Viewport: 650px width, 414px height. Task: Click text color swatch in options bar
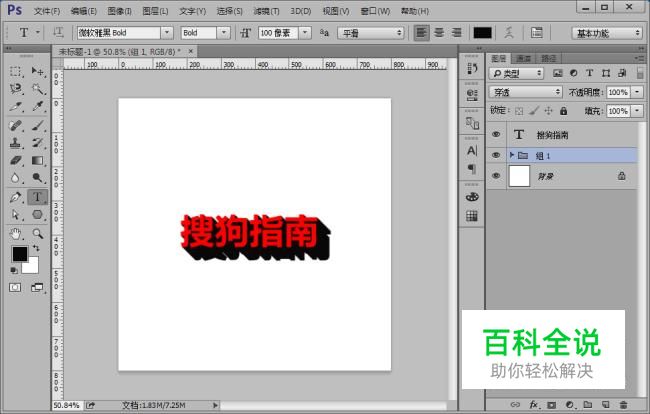[x=483, y=33]
